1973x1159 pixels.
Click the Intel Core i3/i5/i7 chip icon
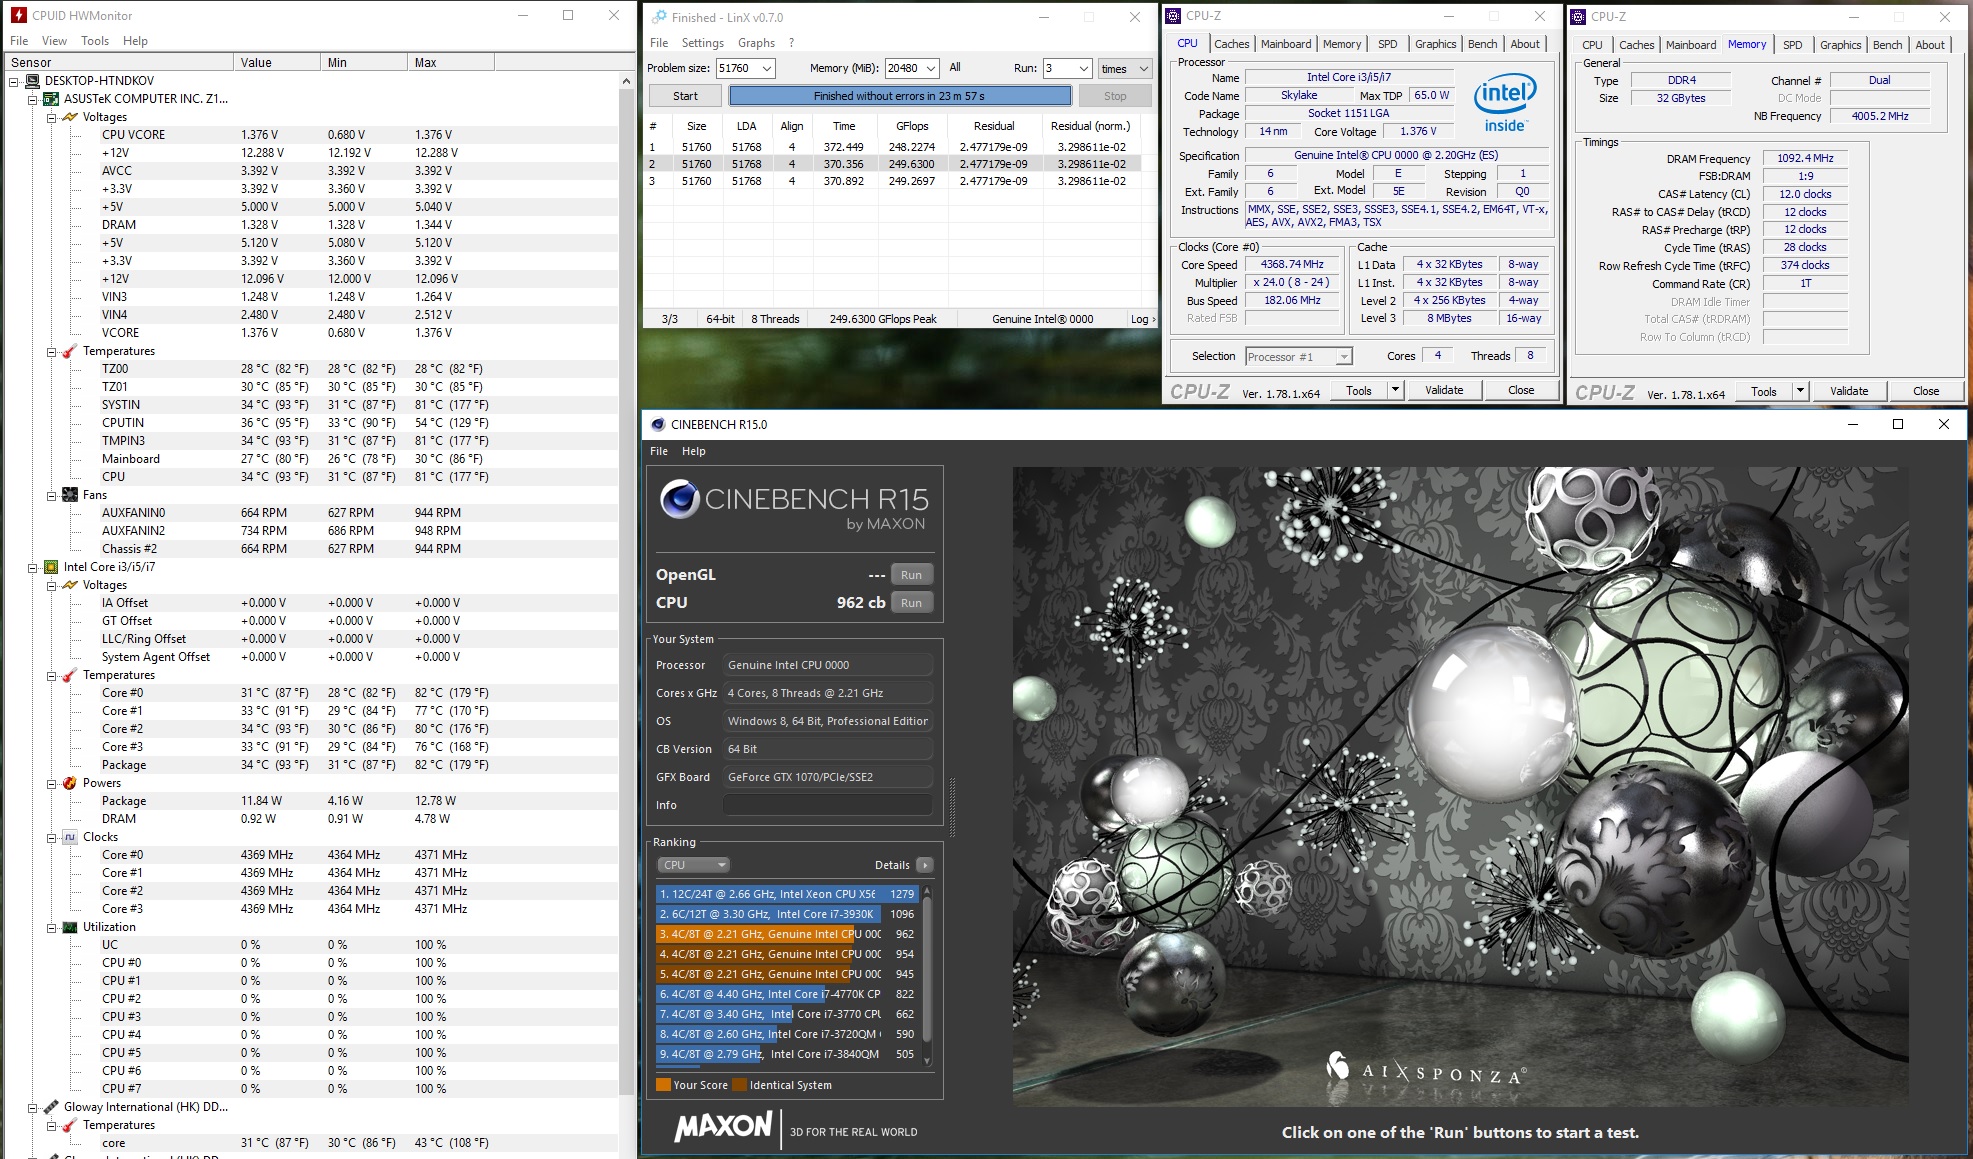pyautogui.click(x=51, y=567)
